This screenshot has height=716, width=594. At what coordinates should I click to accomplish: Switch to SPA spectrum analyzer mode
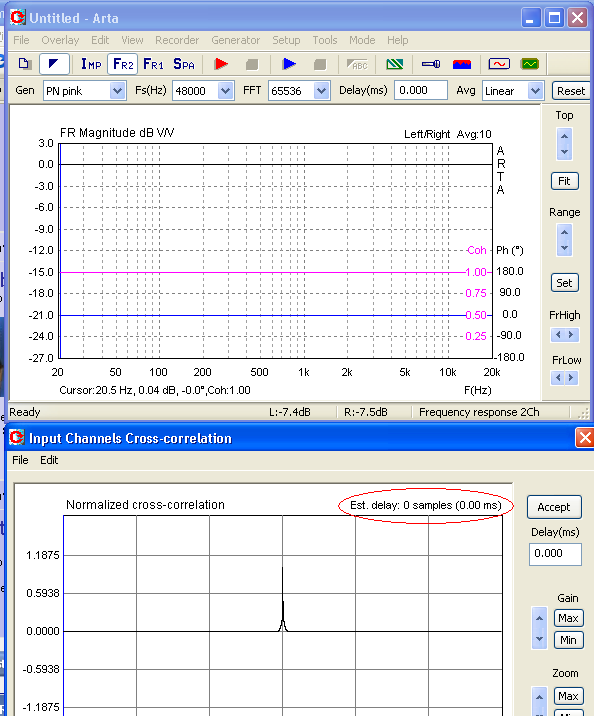(184, 64)
